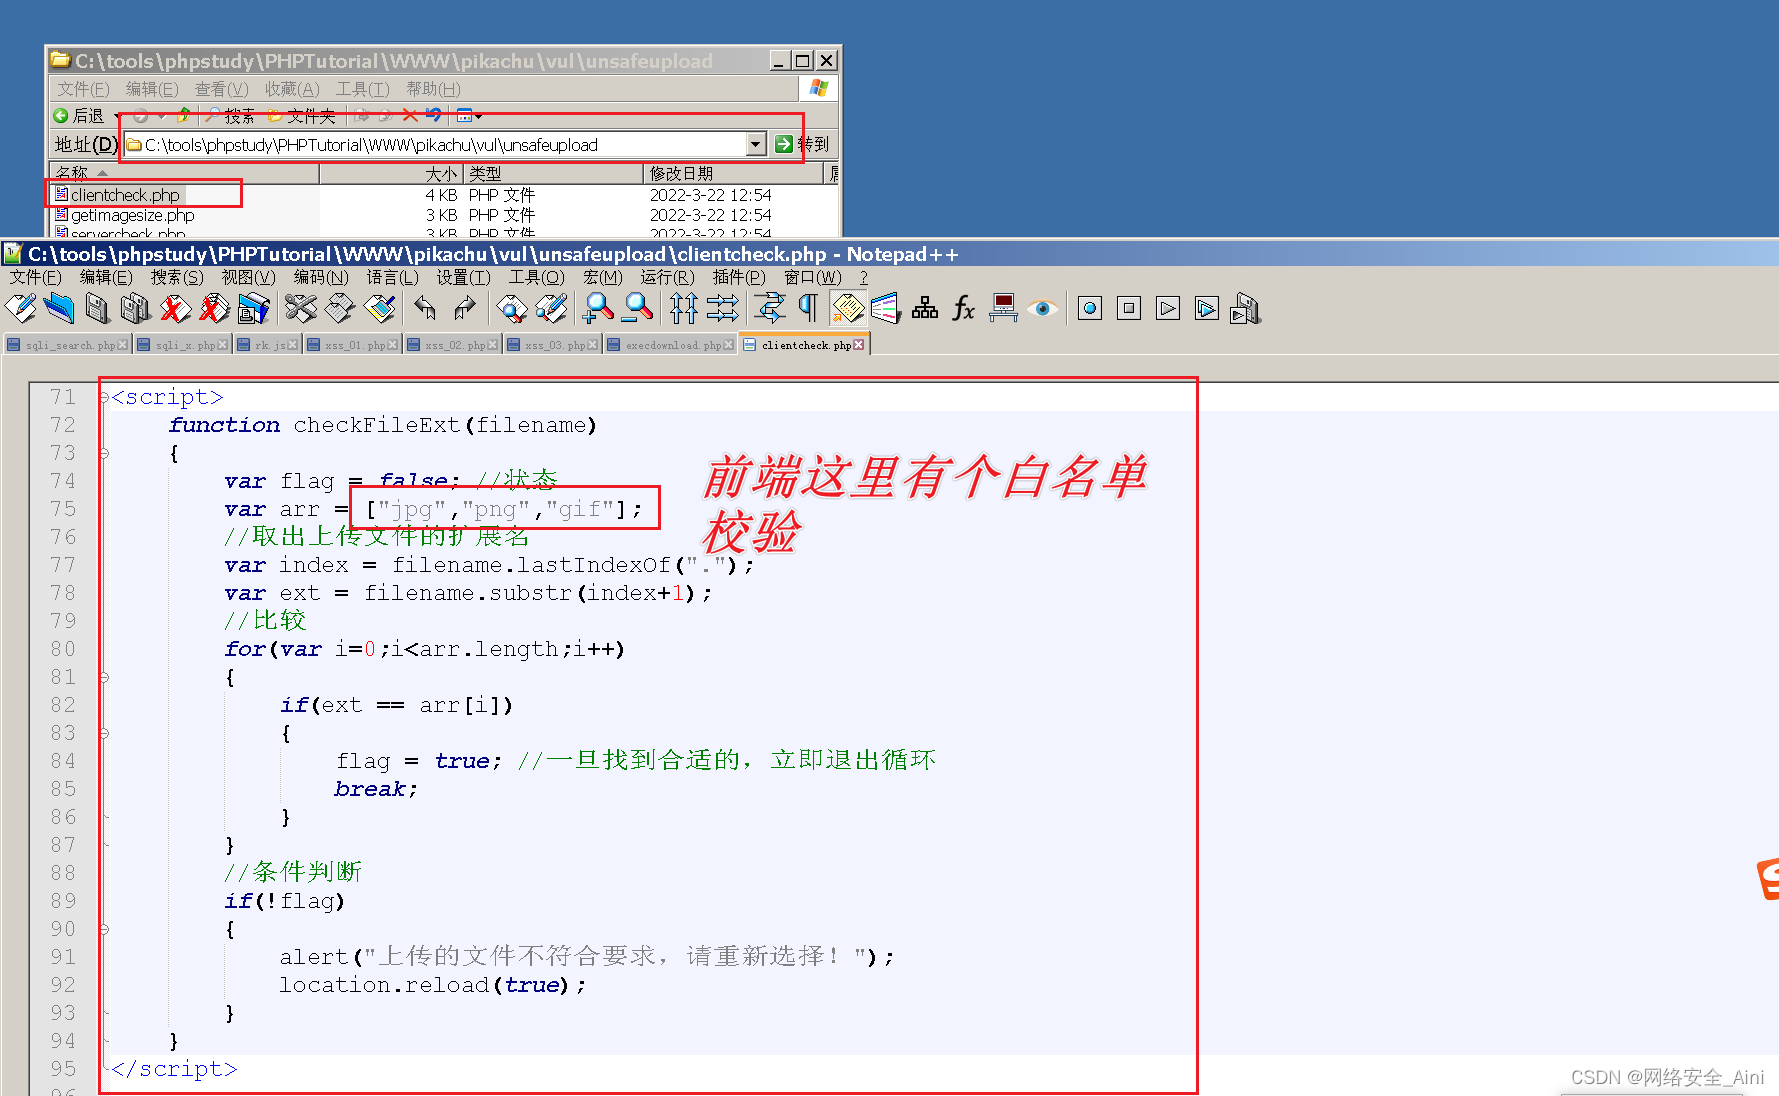1779x1096 pixels.
Task: Click the Zoom Out magnifier icon
Action: click(x=637, y=308)
